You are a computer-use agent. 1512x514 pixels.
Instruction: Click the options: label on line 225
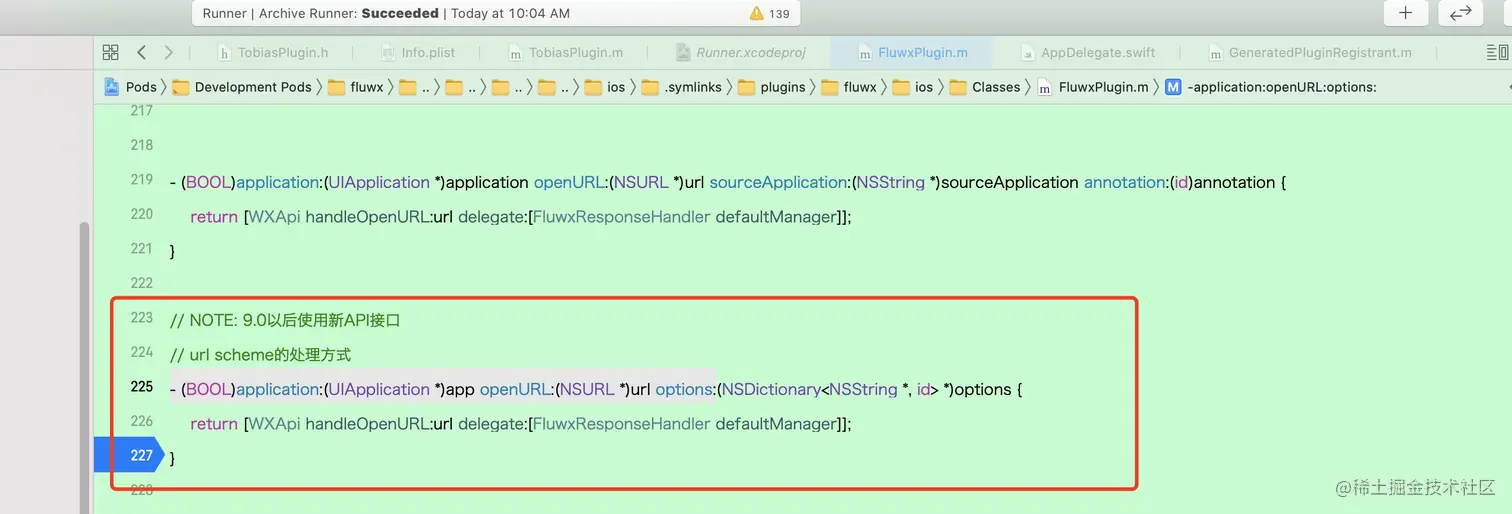[x=685, y=389]
